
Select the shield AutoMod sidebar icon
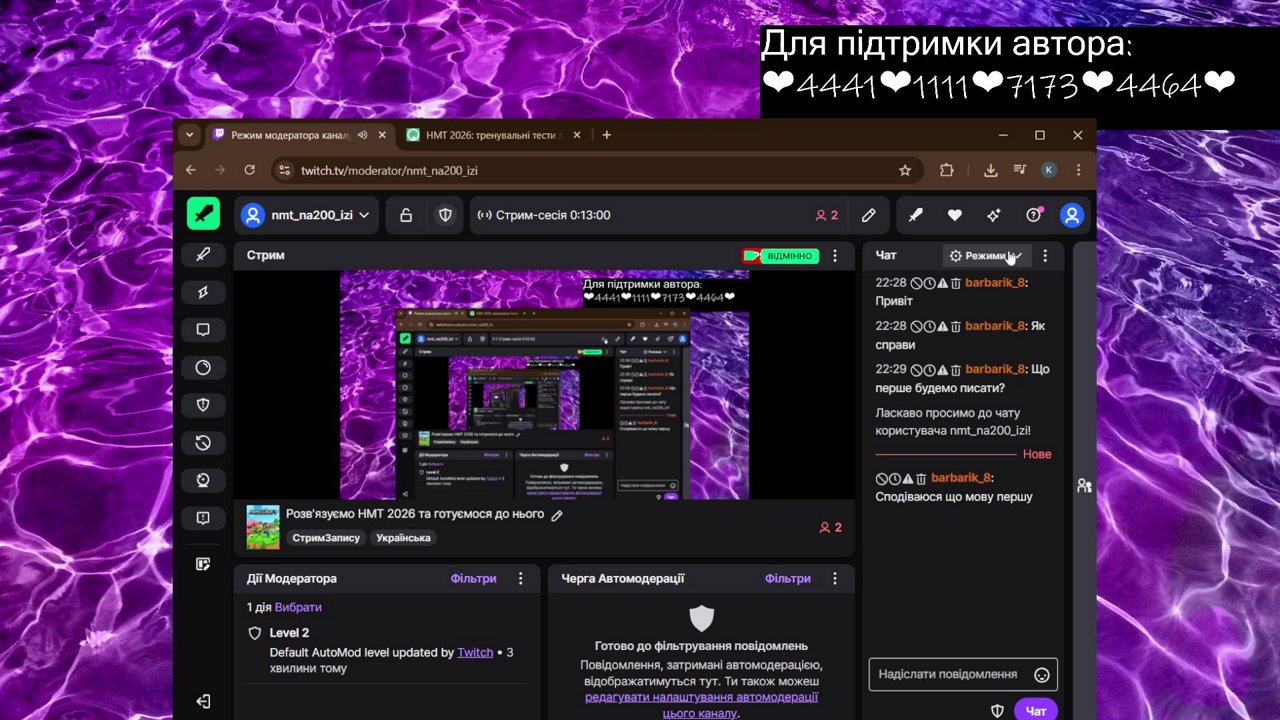pyautogui.click(x=203, y=405)
